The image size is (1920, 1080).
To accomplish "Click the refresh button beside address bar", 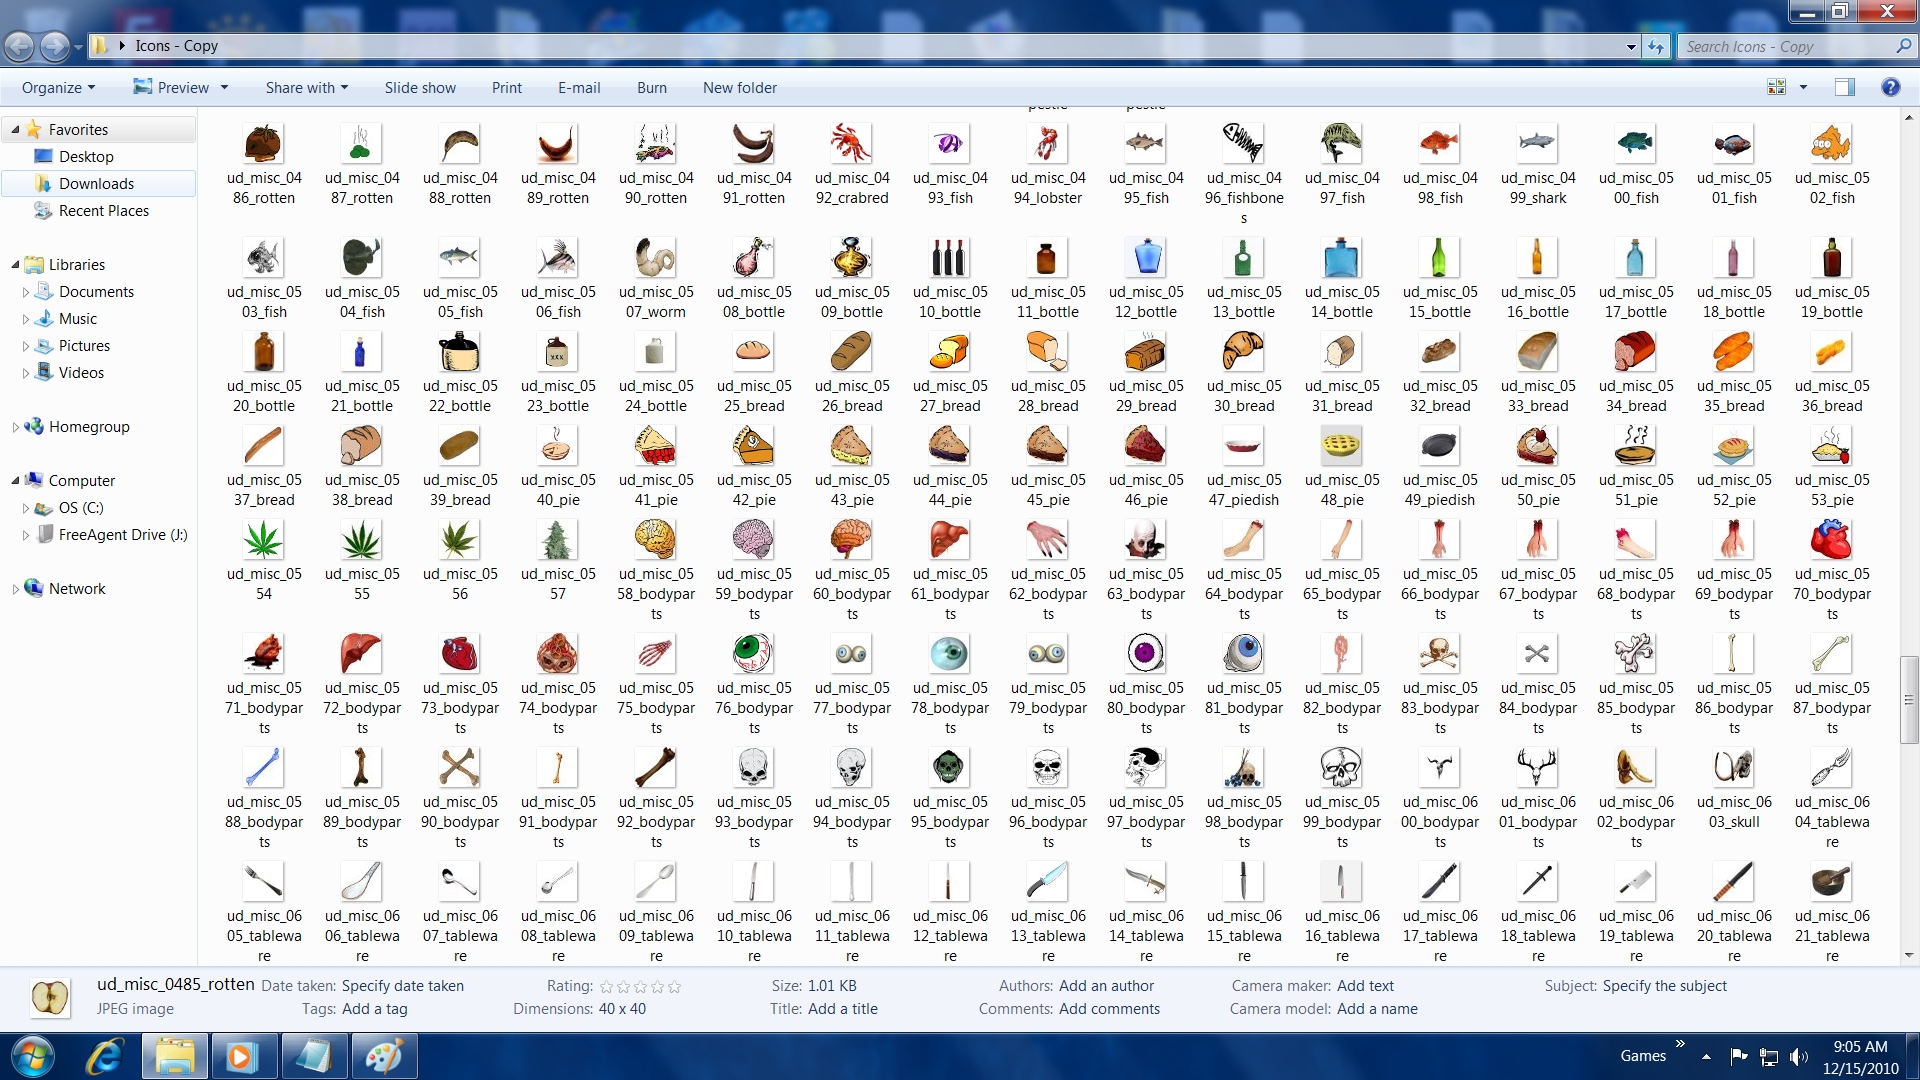I will coord(1656,46).
